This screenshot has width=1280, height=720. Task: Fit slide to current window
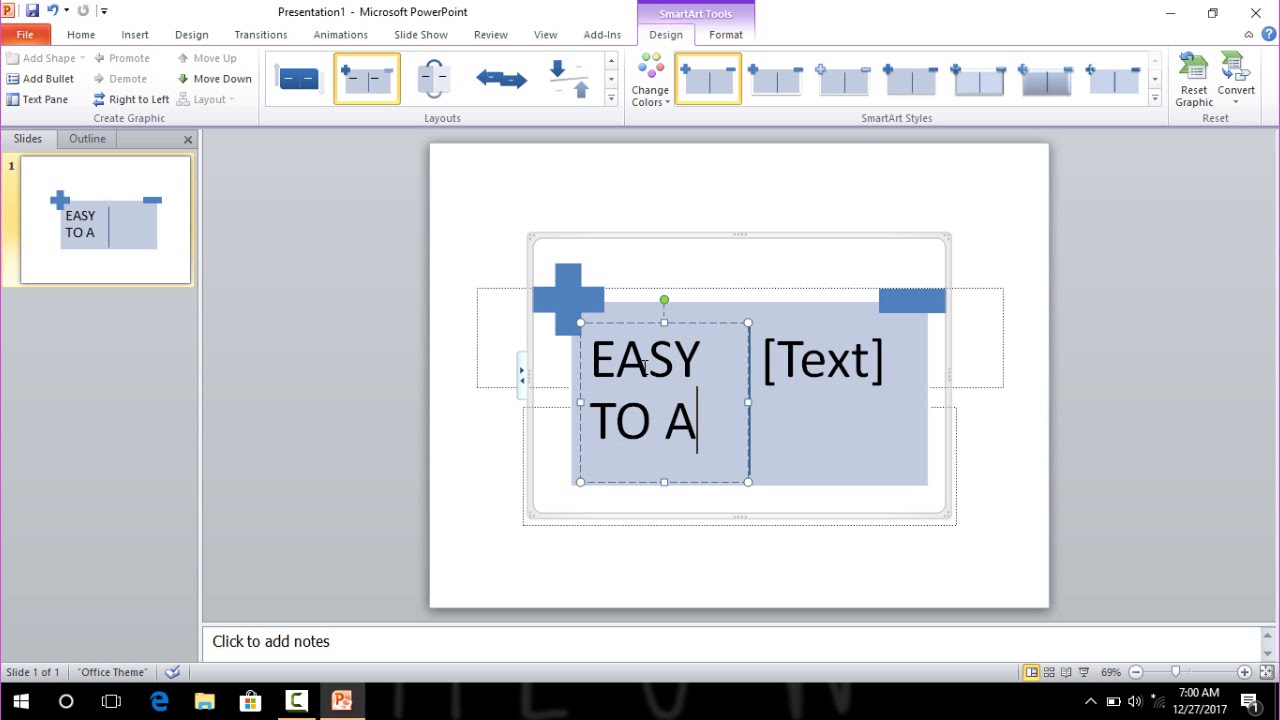point(1266,672)
